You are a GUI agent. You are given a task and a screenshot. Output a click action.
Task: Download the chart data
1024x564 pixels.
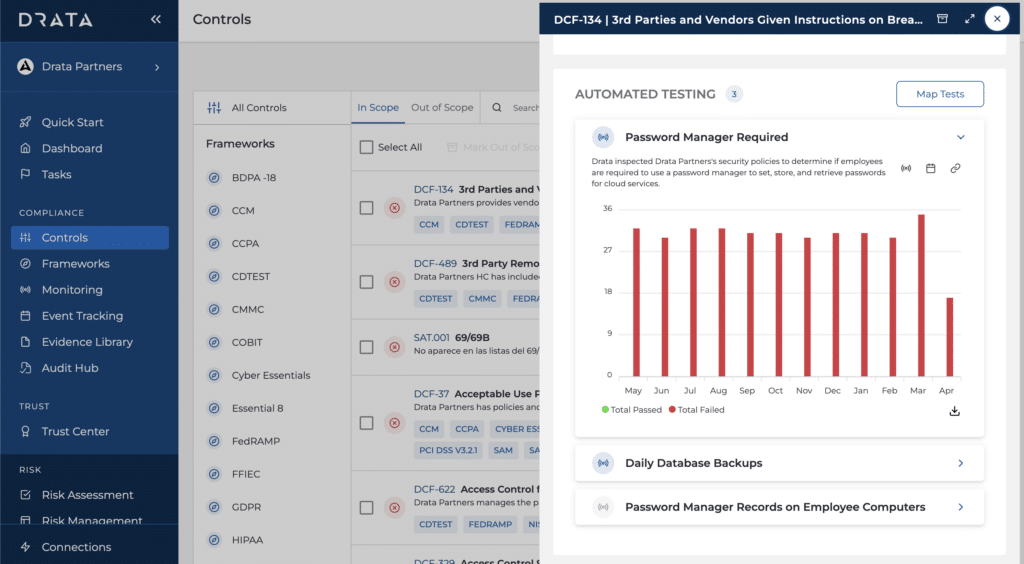955,411
